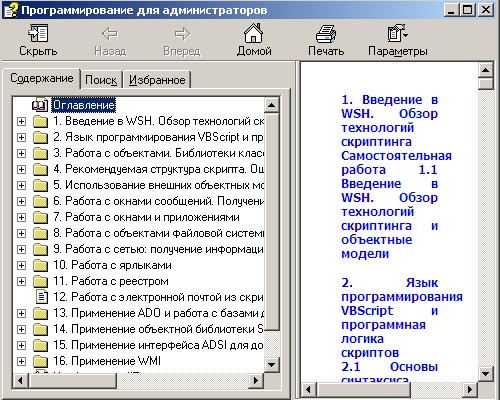This screenshot has height=400, width=500.
Task: Click the Печать printer icon
Action: (326, 33)
